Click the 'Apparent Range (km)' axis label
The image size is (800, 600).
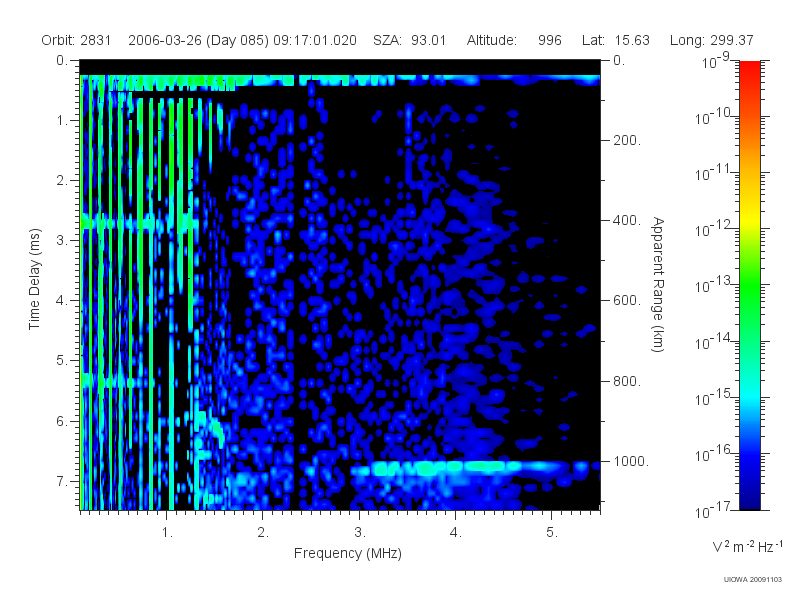[658, 284]
